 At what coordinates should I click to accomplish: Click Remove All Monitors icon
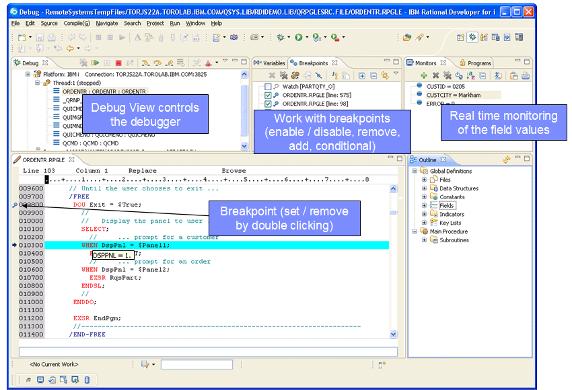[447, 76]
